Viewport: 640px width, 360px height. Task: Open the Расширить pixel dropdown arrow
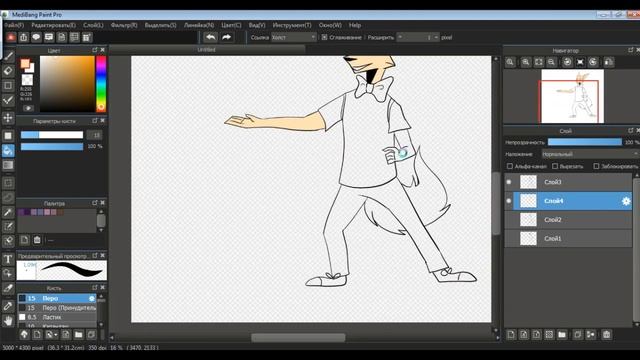click(436, 37)
